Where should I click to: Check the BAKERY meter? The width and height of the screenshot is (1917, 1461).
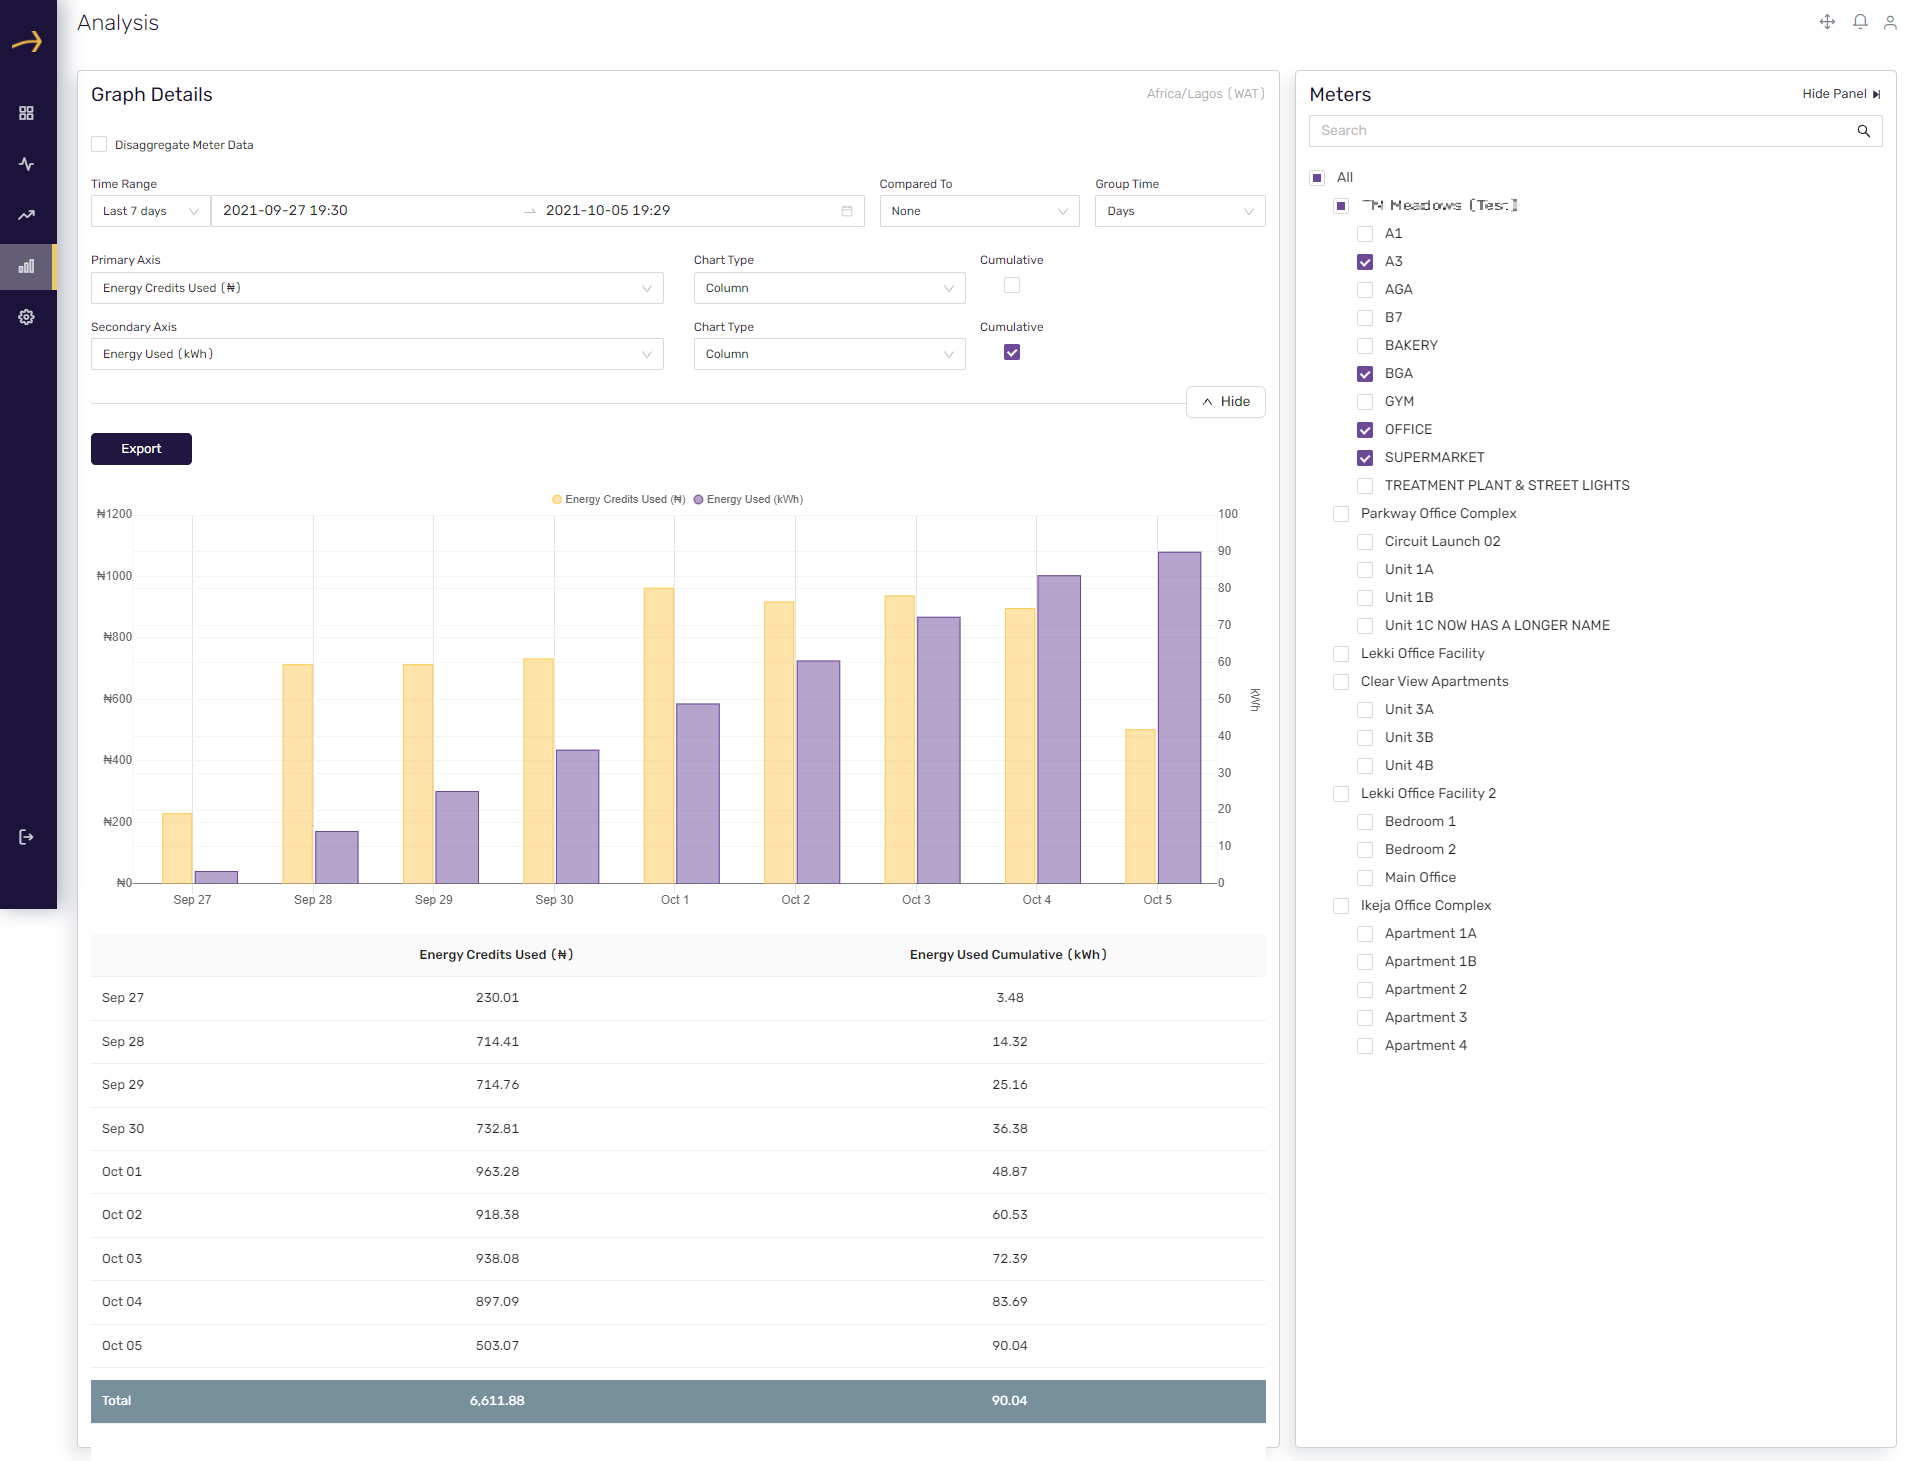1365,346
